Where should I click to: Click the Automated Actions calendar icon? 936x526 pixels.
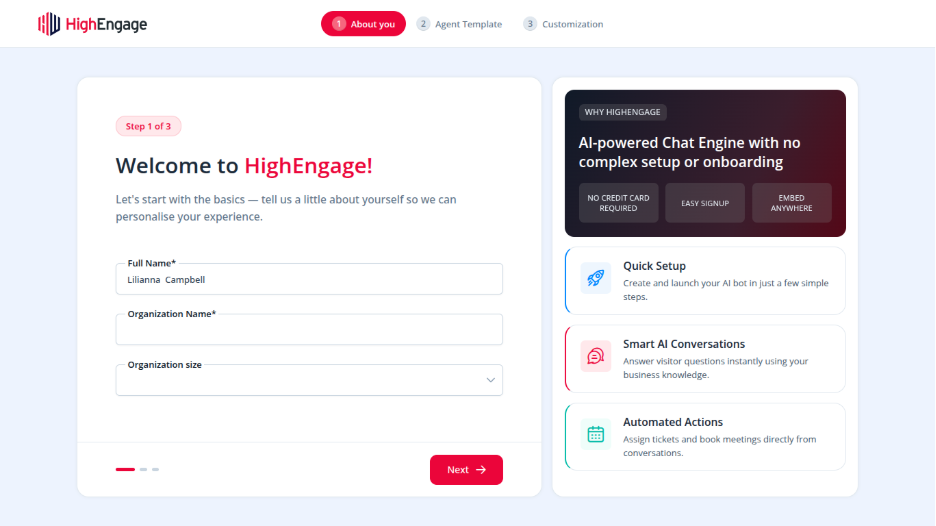point(595,435)
